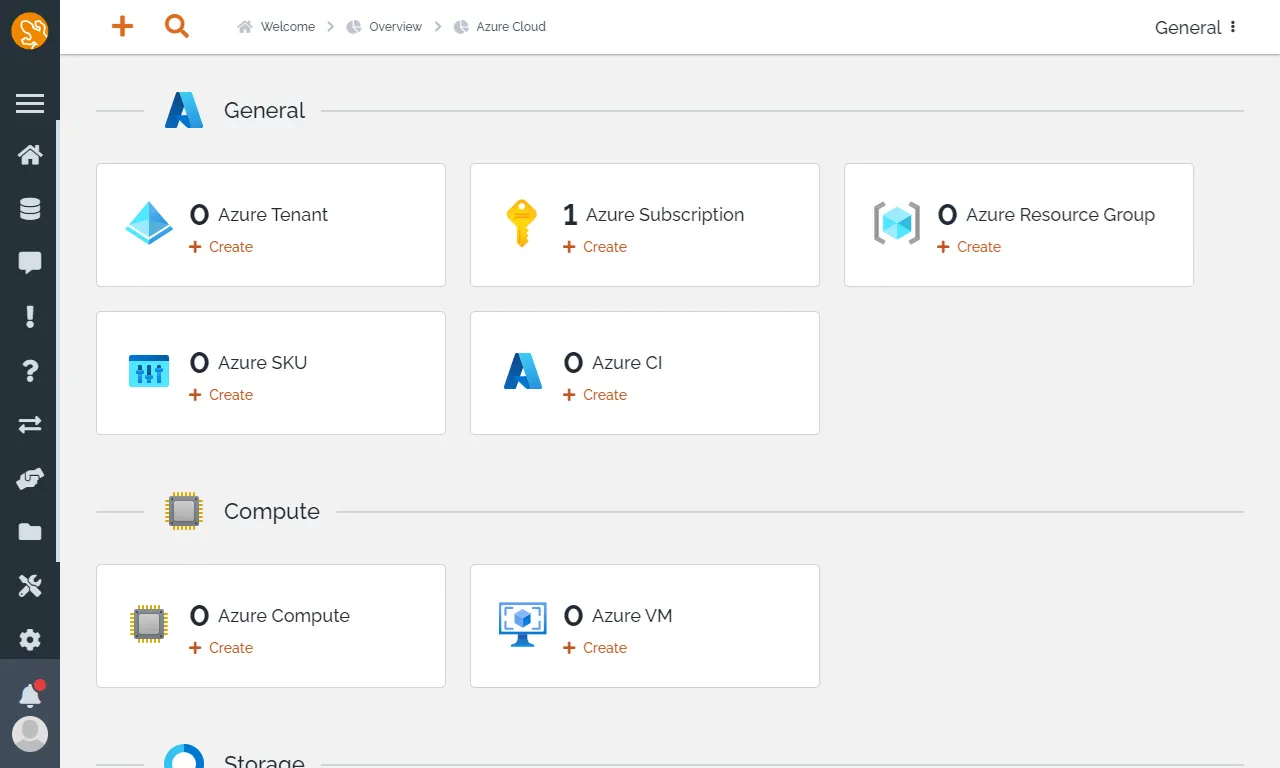Create a new Azure Resource Group
This screenshot has height=768, width=1280.
pyautogui.click(x=970, y=247)
